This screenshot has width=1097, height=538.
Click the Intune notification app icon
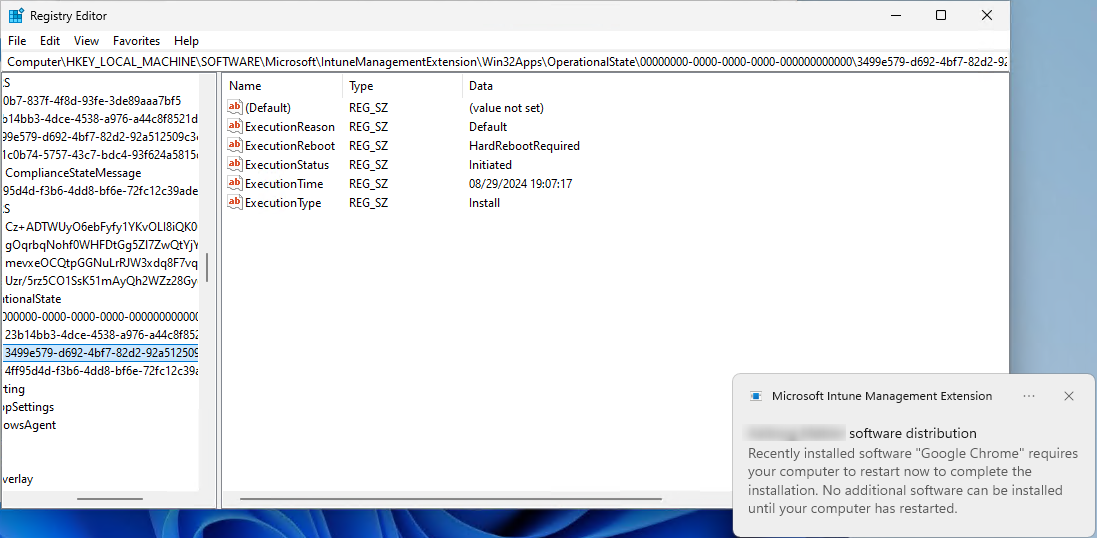(756, 396)
